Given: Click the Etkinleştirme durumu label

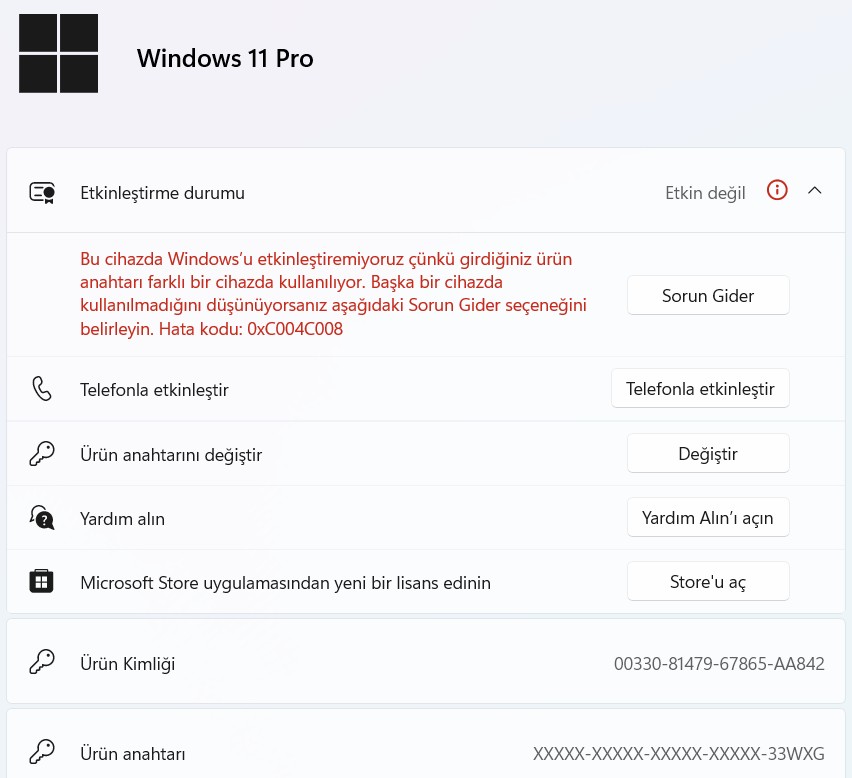Looking at the screenshot, I should tap(162, 193).
